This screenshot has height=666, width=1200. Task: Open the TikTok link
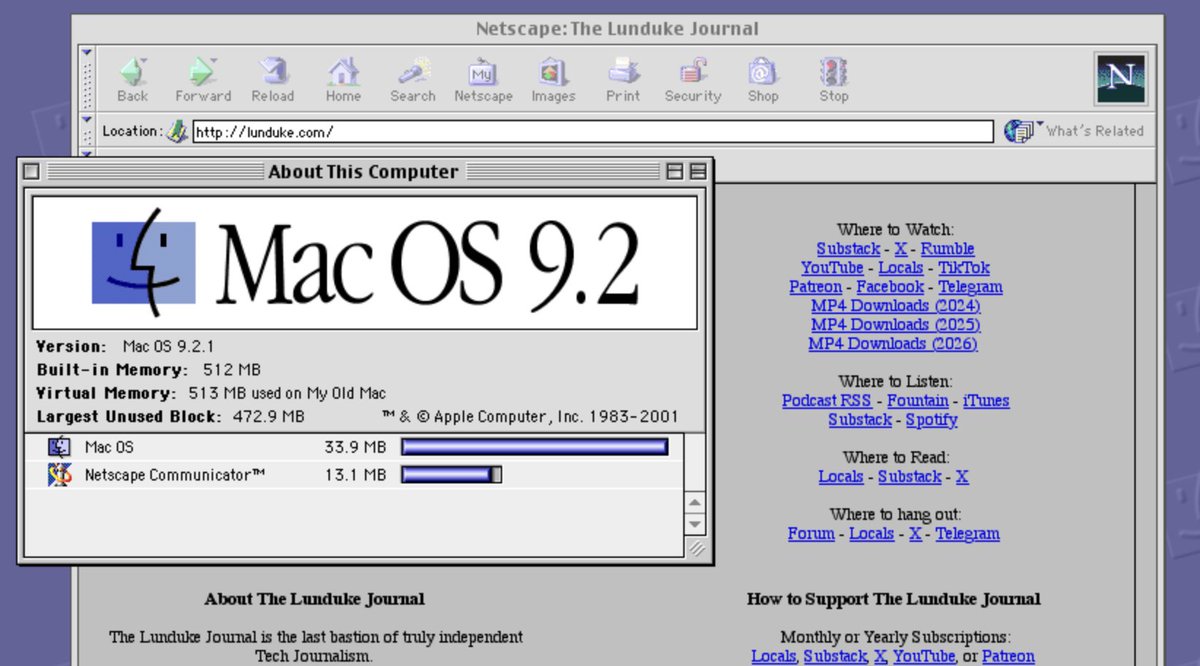click(x=964, y=268)
